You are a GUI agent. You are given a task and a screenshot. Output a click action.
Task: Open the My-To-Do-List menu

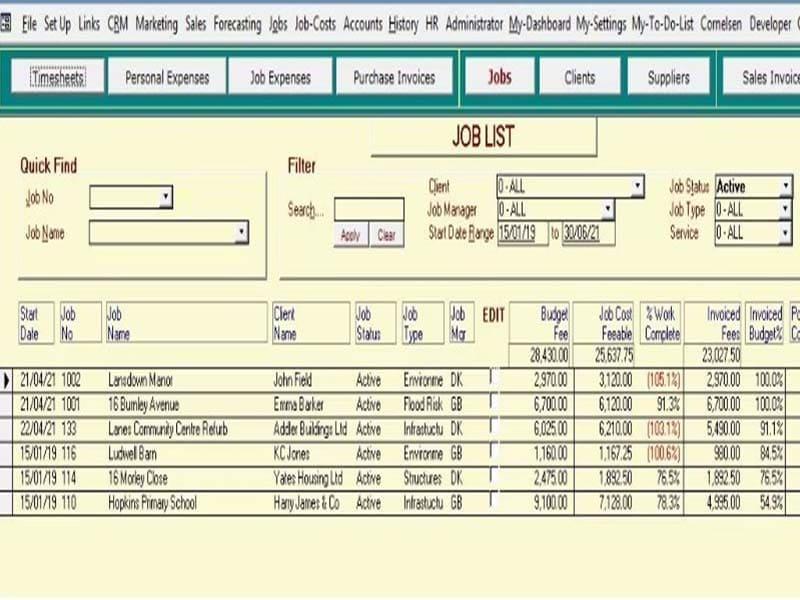click(x=662, y=23)
